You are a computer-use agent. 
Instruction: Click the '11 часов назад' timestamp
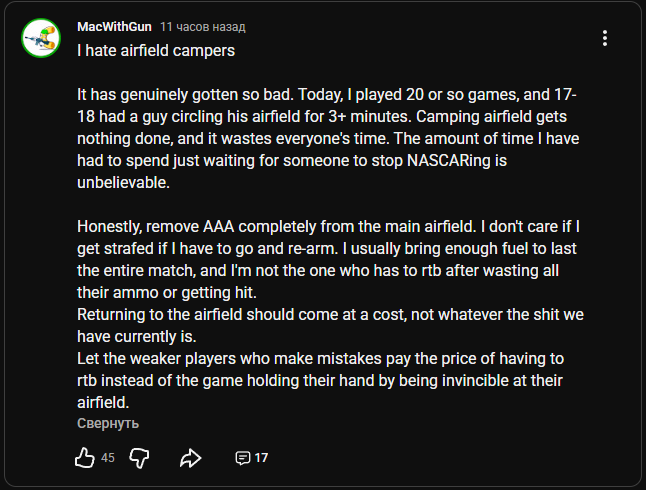point(203,26)
